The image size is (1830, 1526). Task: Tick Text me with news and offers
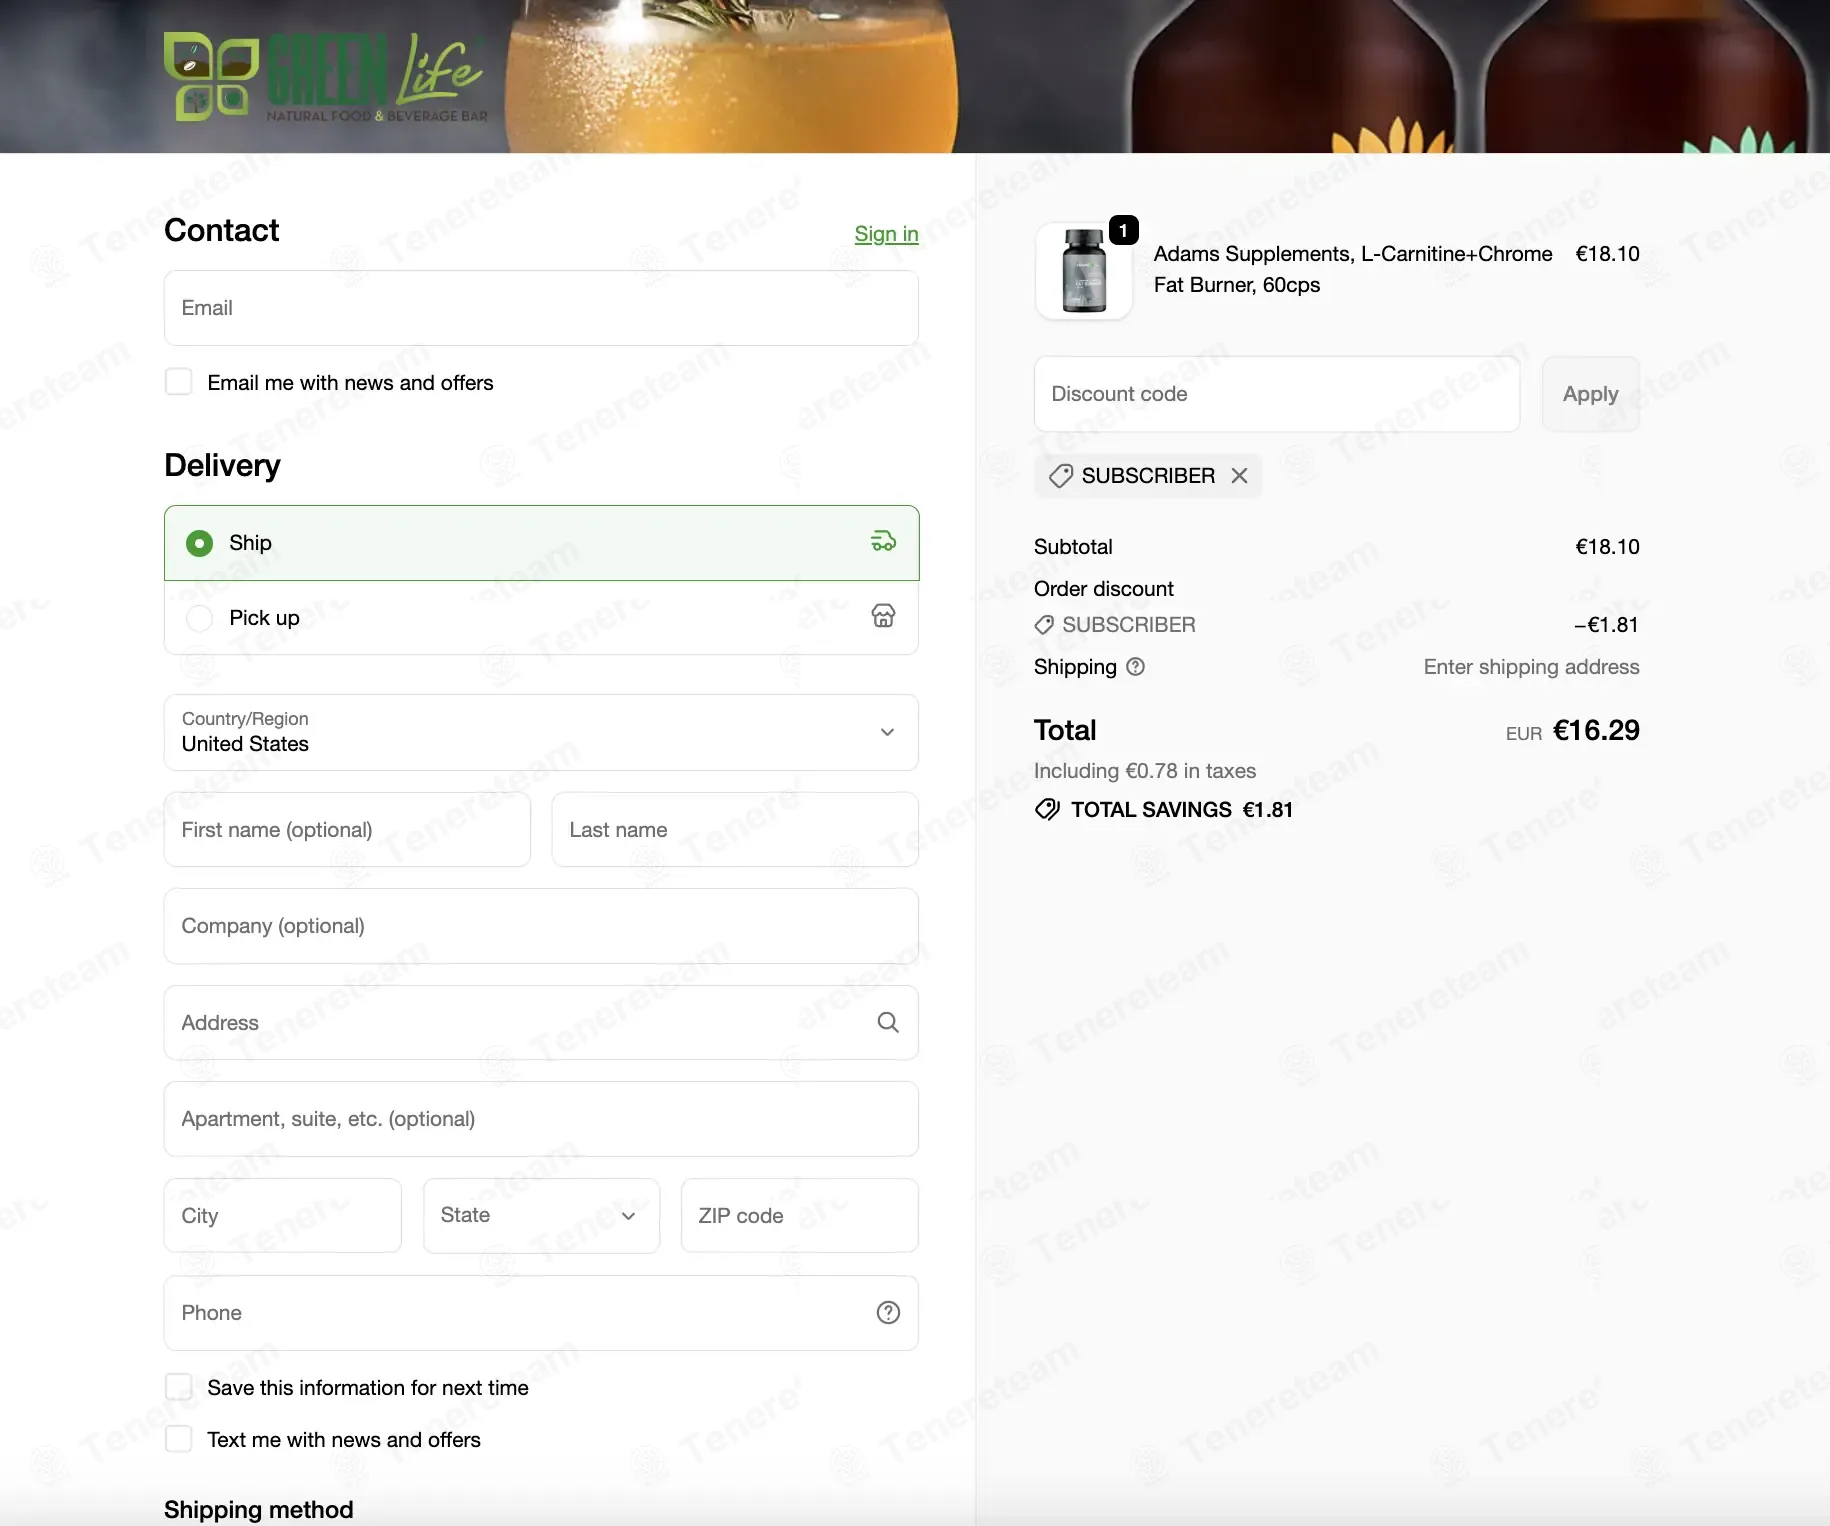click(179, 1439)
